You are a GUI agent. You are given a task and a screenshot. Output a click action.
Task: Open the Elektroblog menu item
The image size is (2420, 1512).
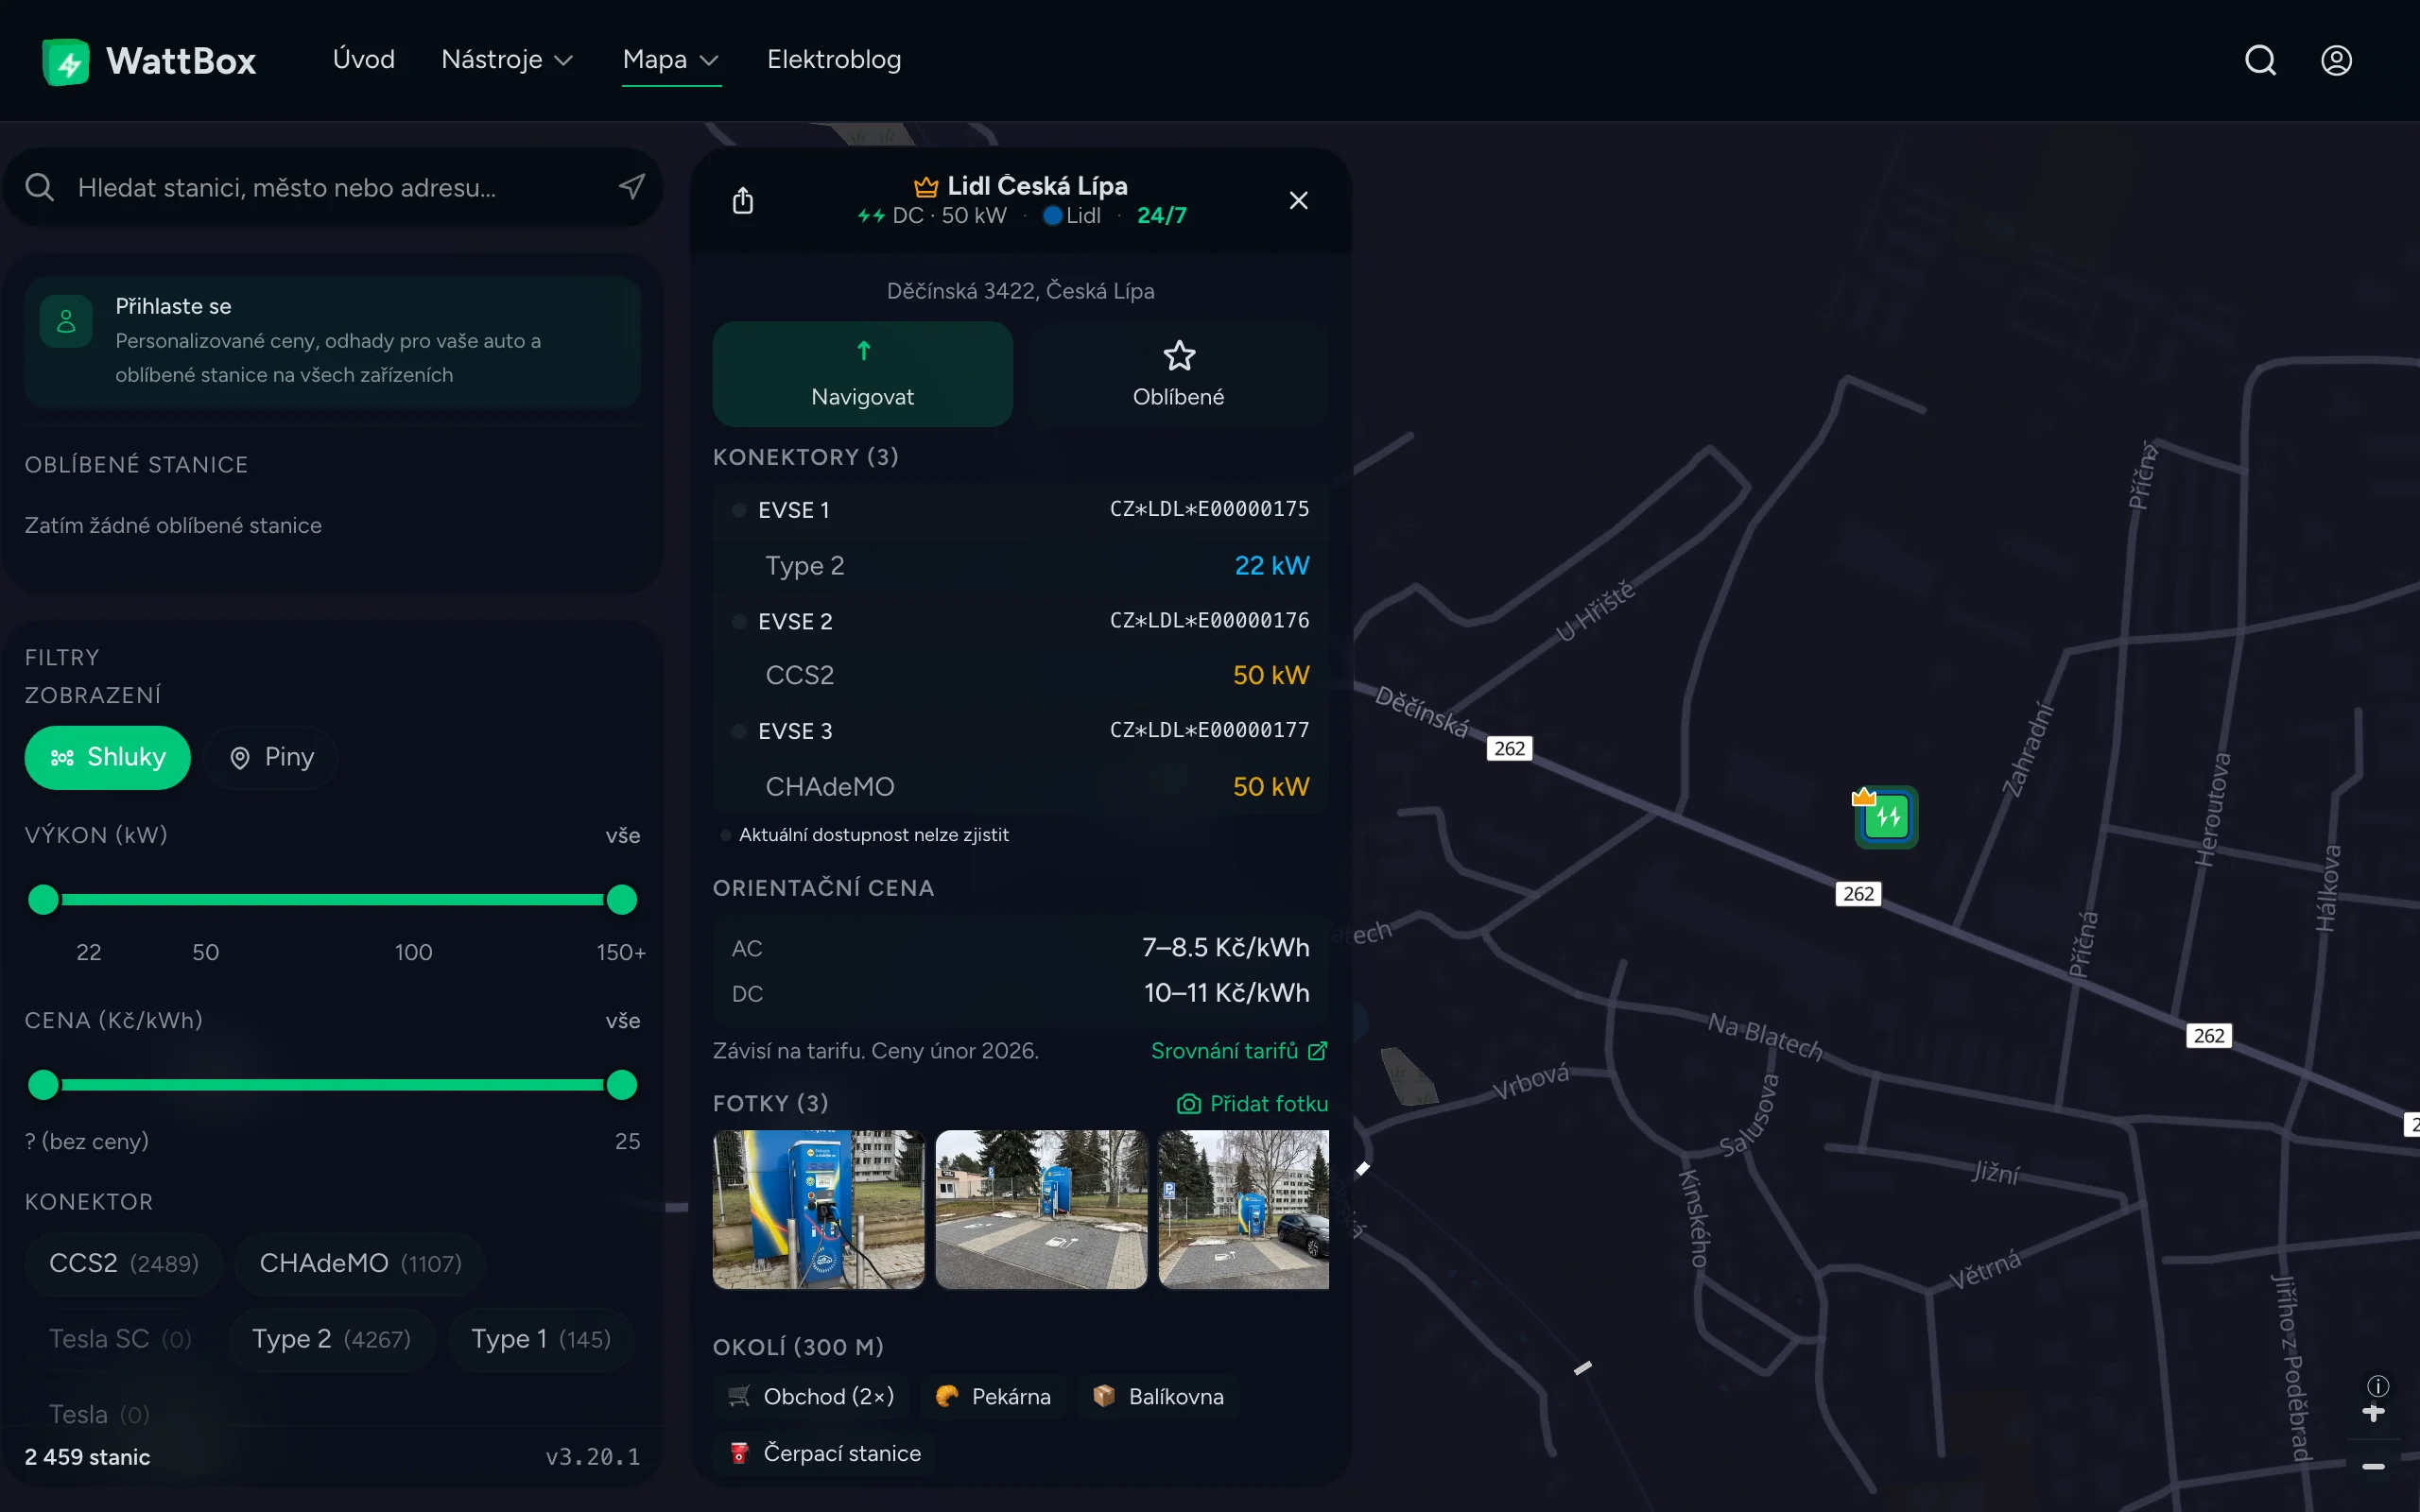834,60
